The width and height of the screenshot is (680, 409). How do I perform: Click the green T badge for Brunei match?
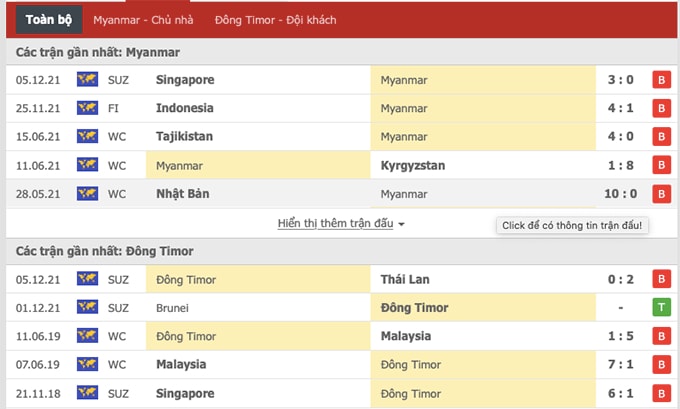pos(661,308)
